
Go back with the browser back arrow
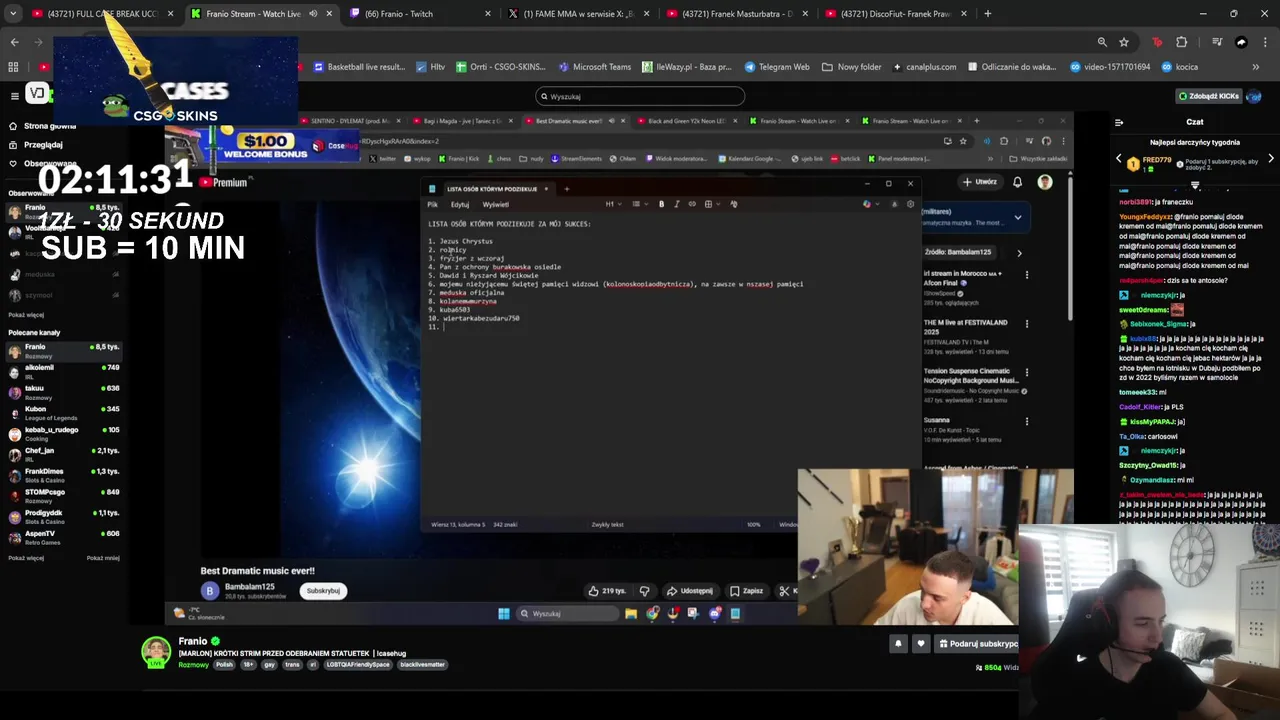pos(14,42)
